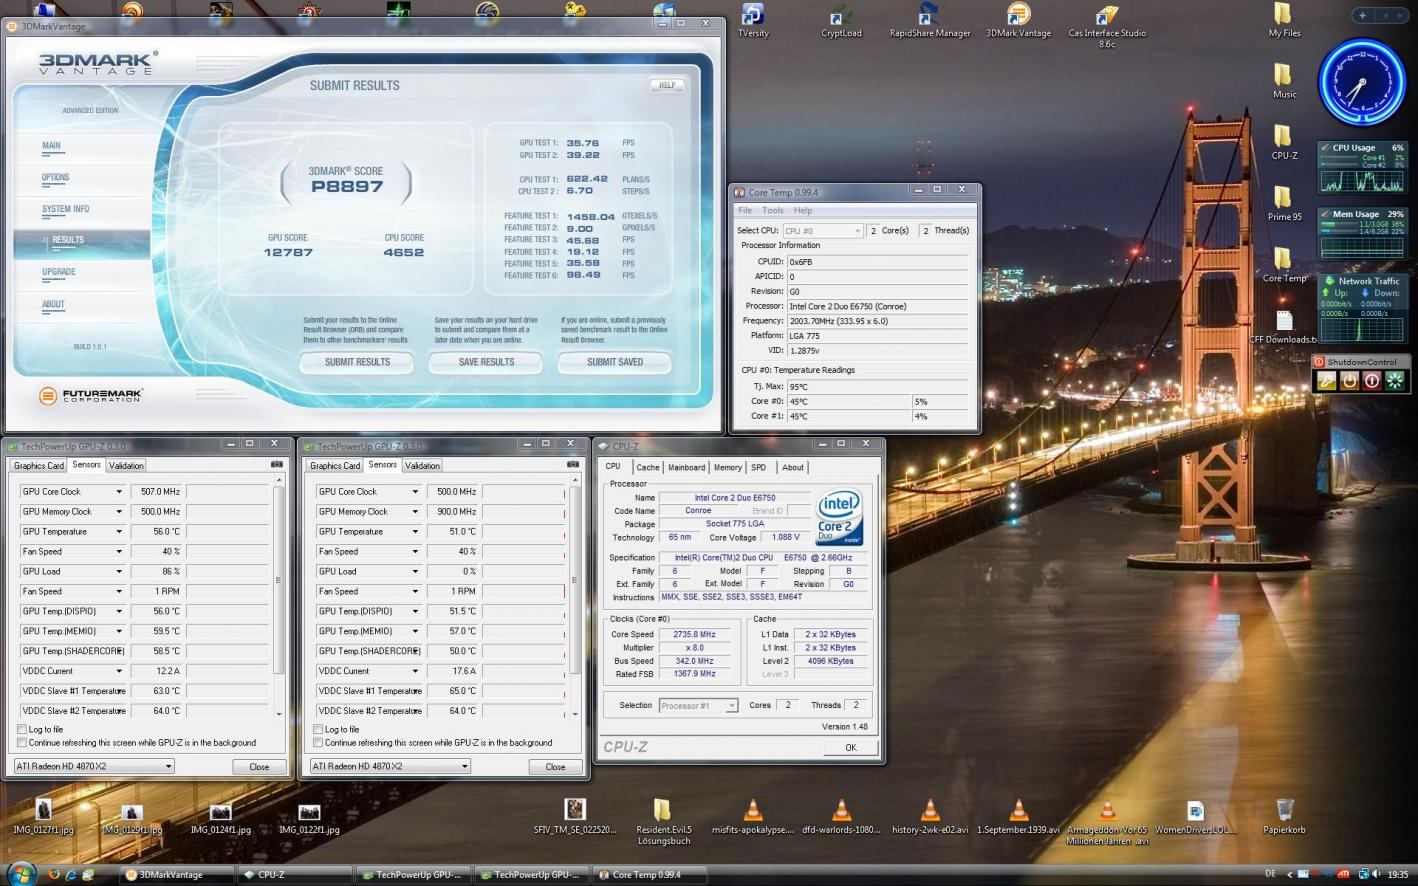Expand the ATI Radeon HD 4870 X2 selector in right GPU-Z
Screen dimensions: 1418x886
click(464, 767)
